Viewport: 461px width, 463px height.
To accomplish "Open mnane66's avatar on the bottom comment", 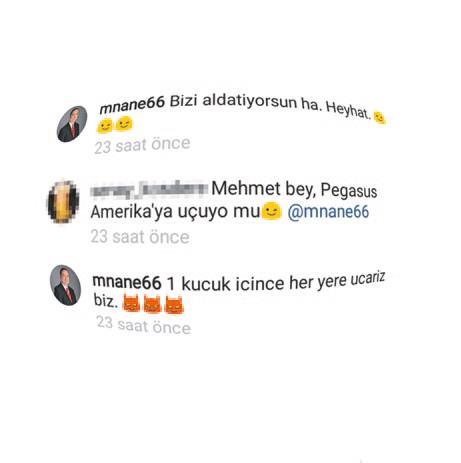I will click(x=65, y=285).
